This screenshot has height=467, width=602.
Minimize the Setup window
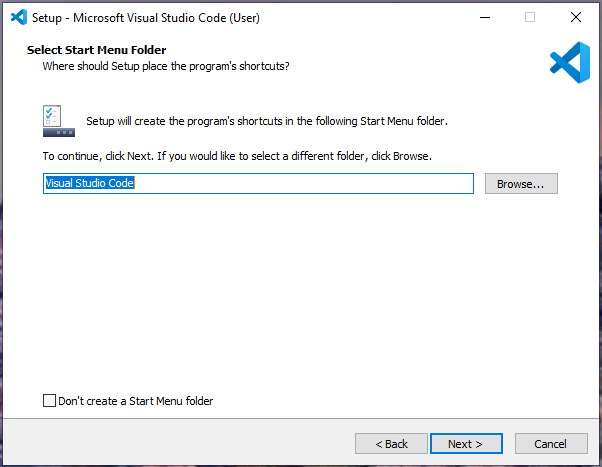pyautogui.click(x=485, y=16)
